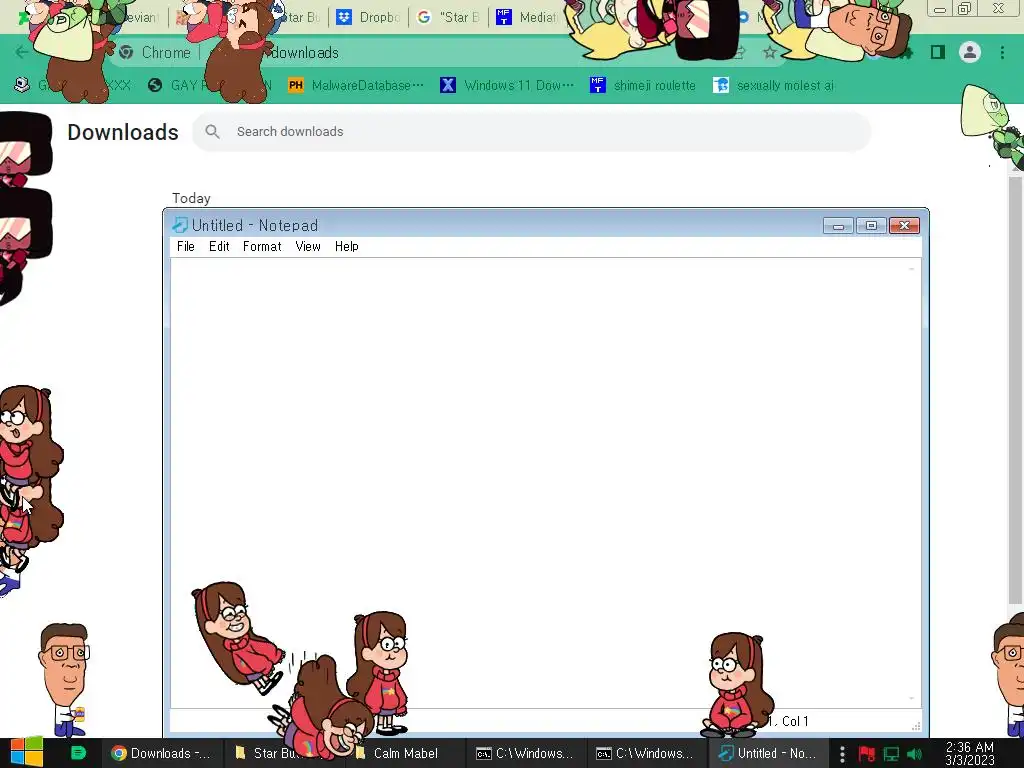
Task: Open the Calm Mabel folder on the taskbar
Action: click(405, 753)
